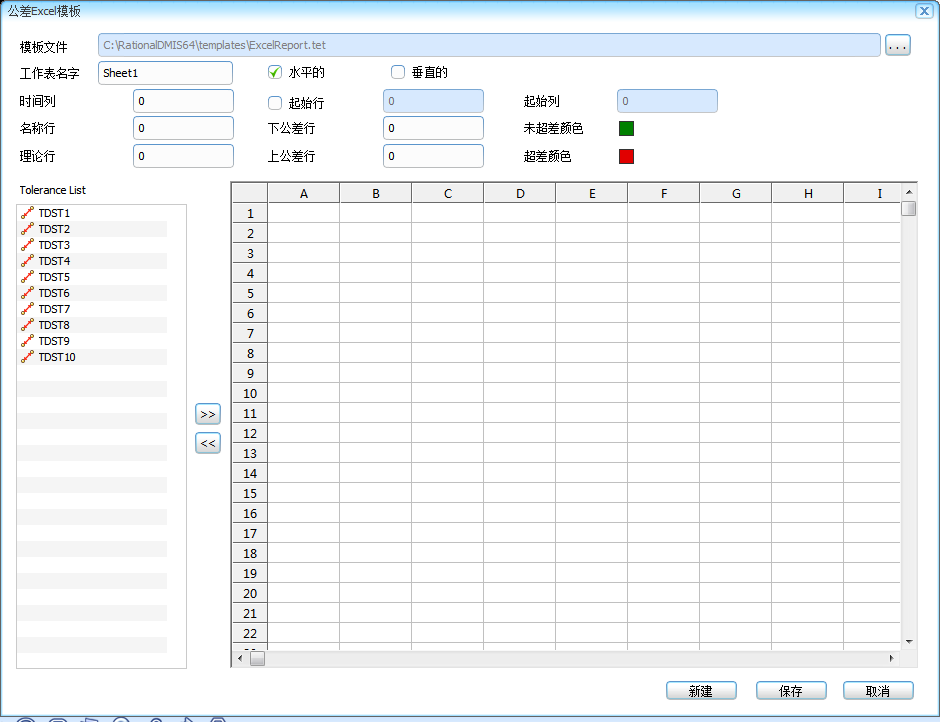Click the tolerance icon next to TDST5
This screenshot has width=940, height=722.
pyautogui.click(x=27, y=277)
